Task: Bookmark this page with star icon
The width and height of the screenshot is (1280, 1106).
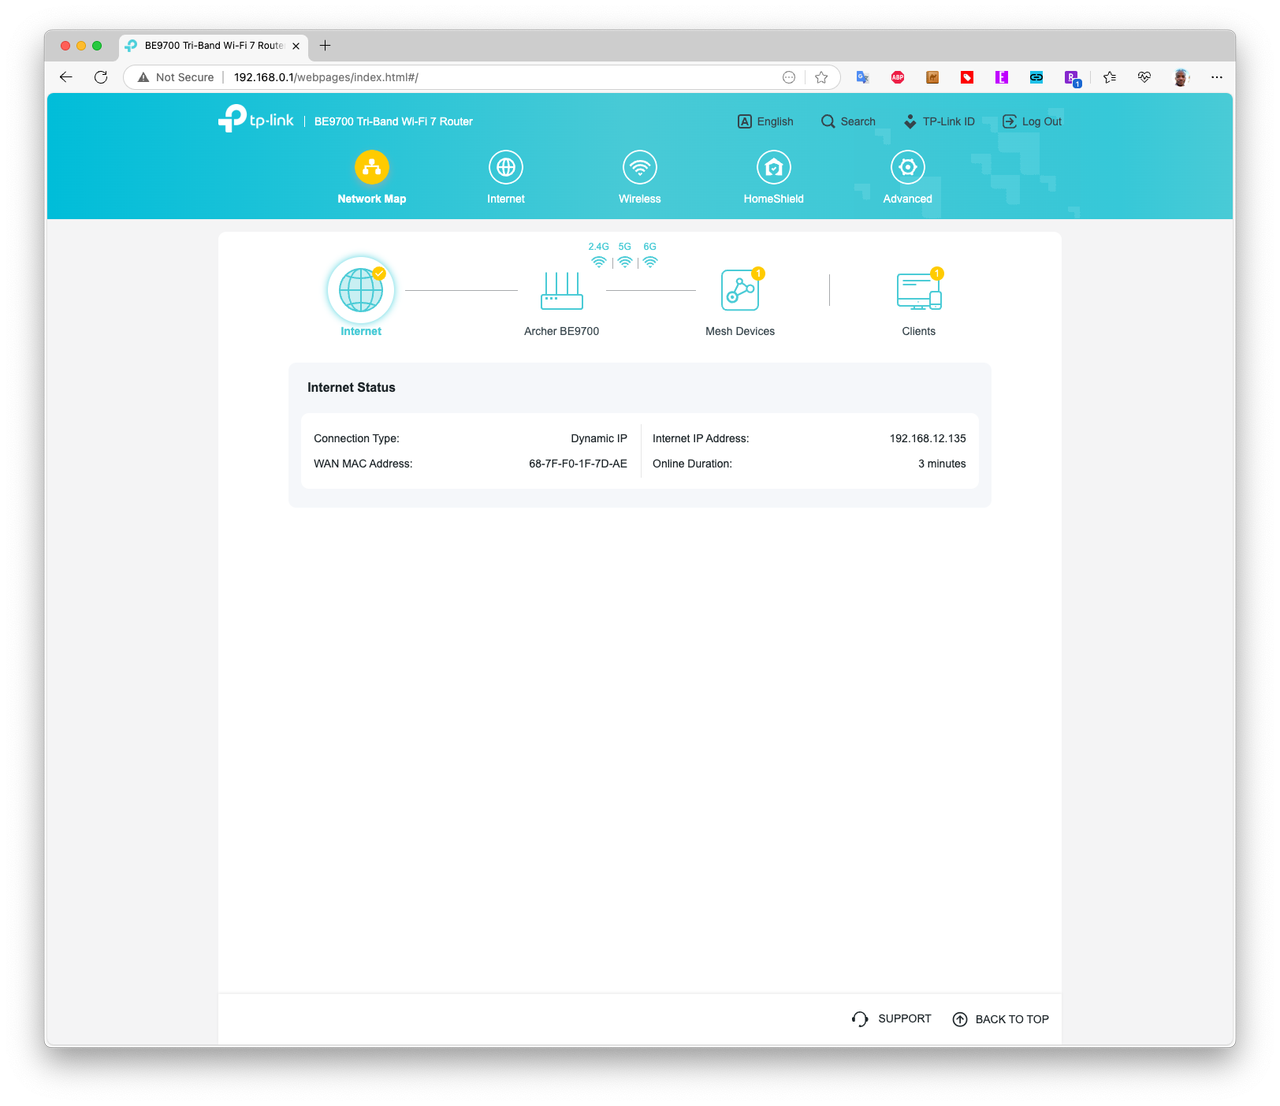Action: [821, 77]
